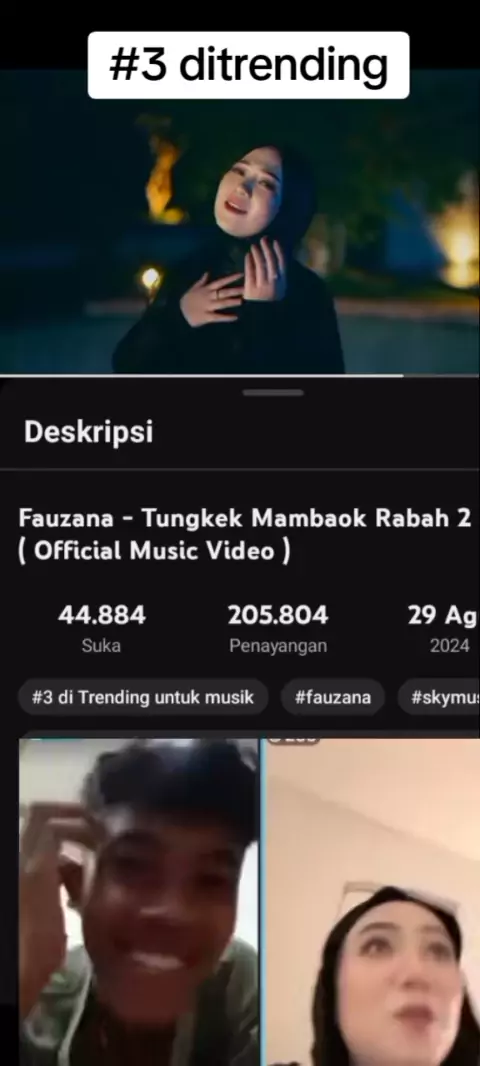Tap the viewer count badge above right video
Image resolution: width=480 pixels, height=1066 pixels.
point(293,740)
